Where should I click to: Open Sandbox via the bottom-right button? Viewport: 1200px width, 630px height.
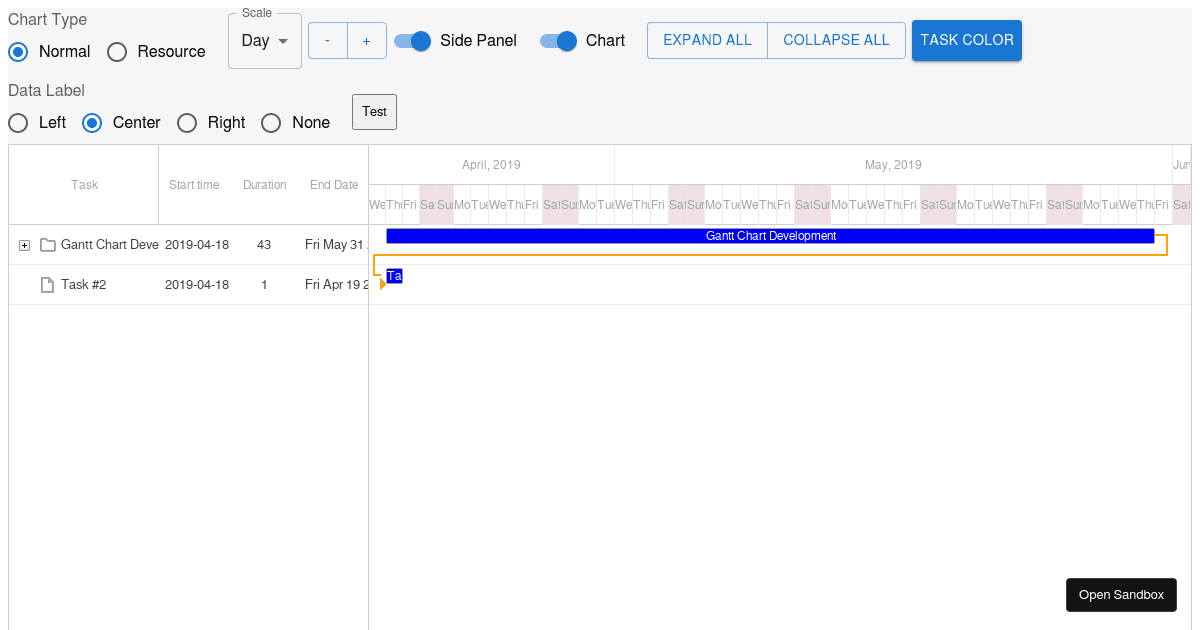tap(1121, 594)
